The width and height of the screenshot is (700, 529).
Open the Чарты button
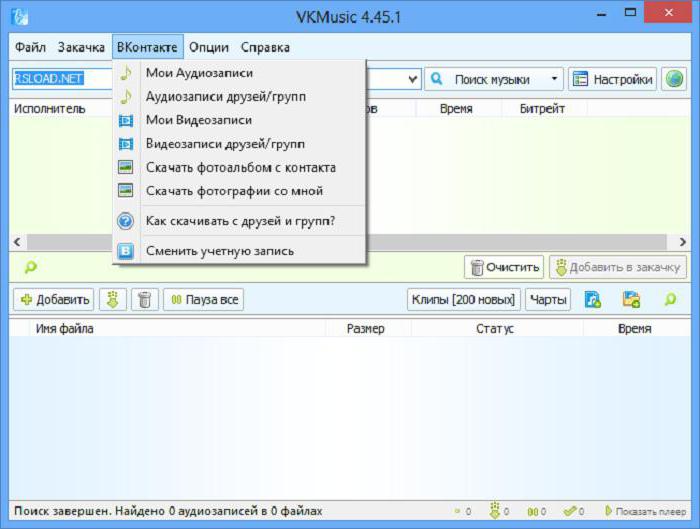[548, 300]
